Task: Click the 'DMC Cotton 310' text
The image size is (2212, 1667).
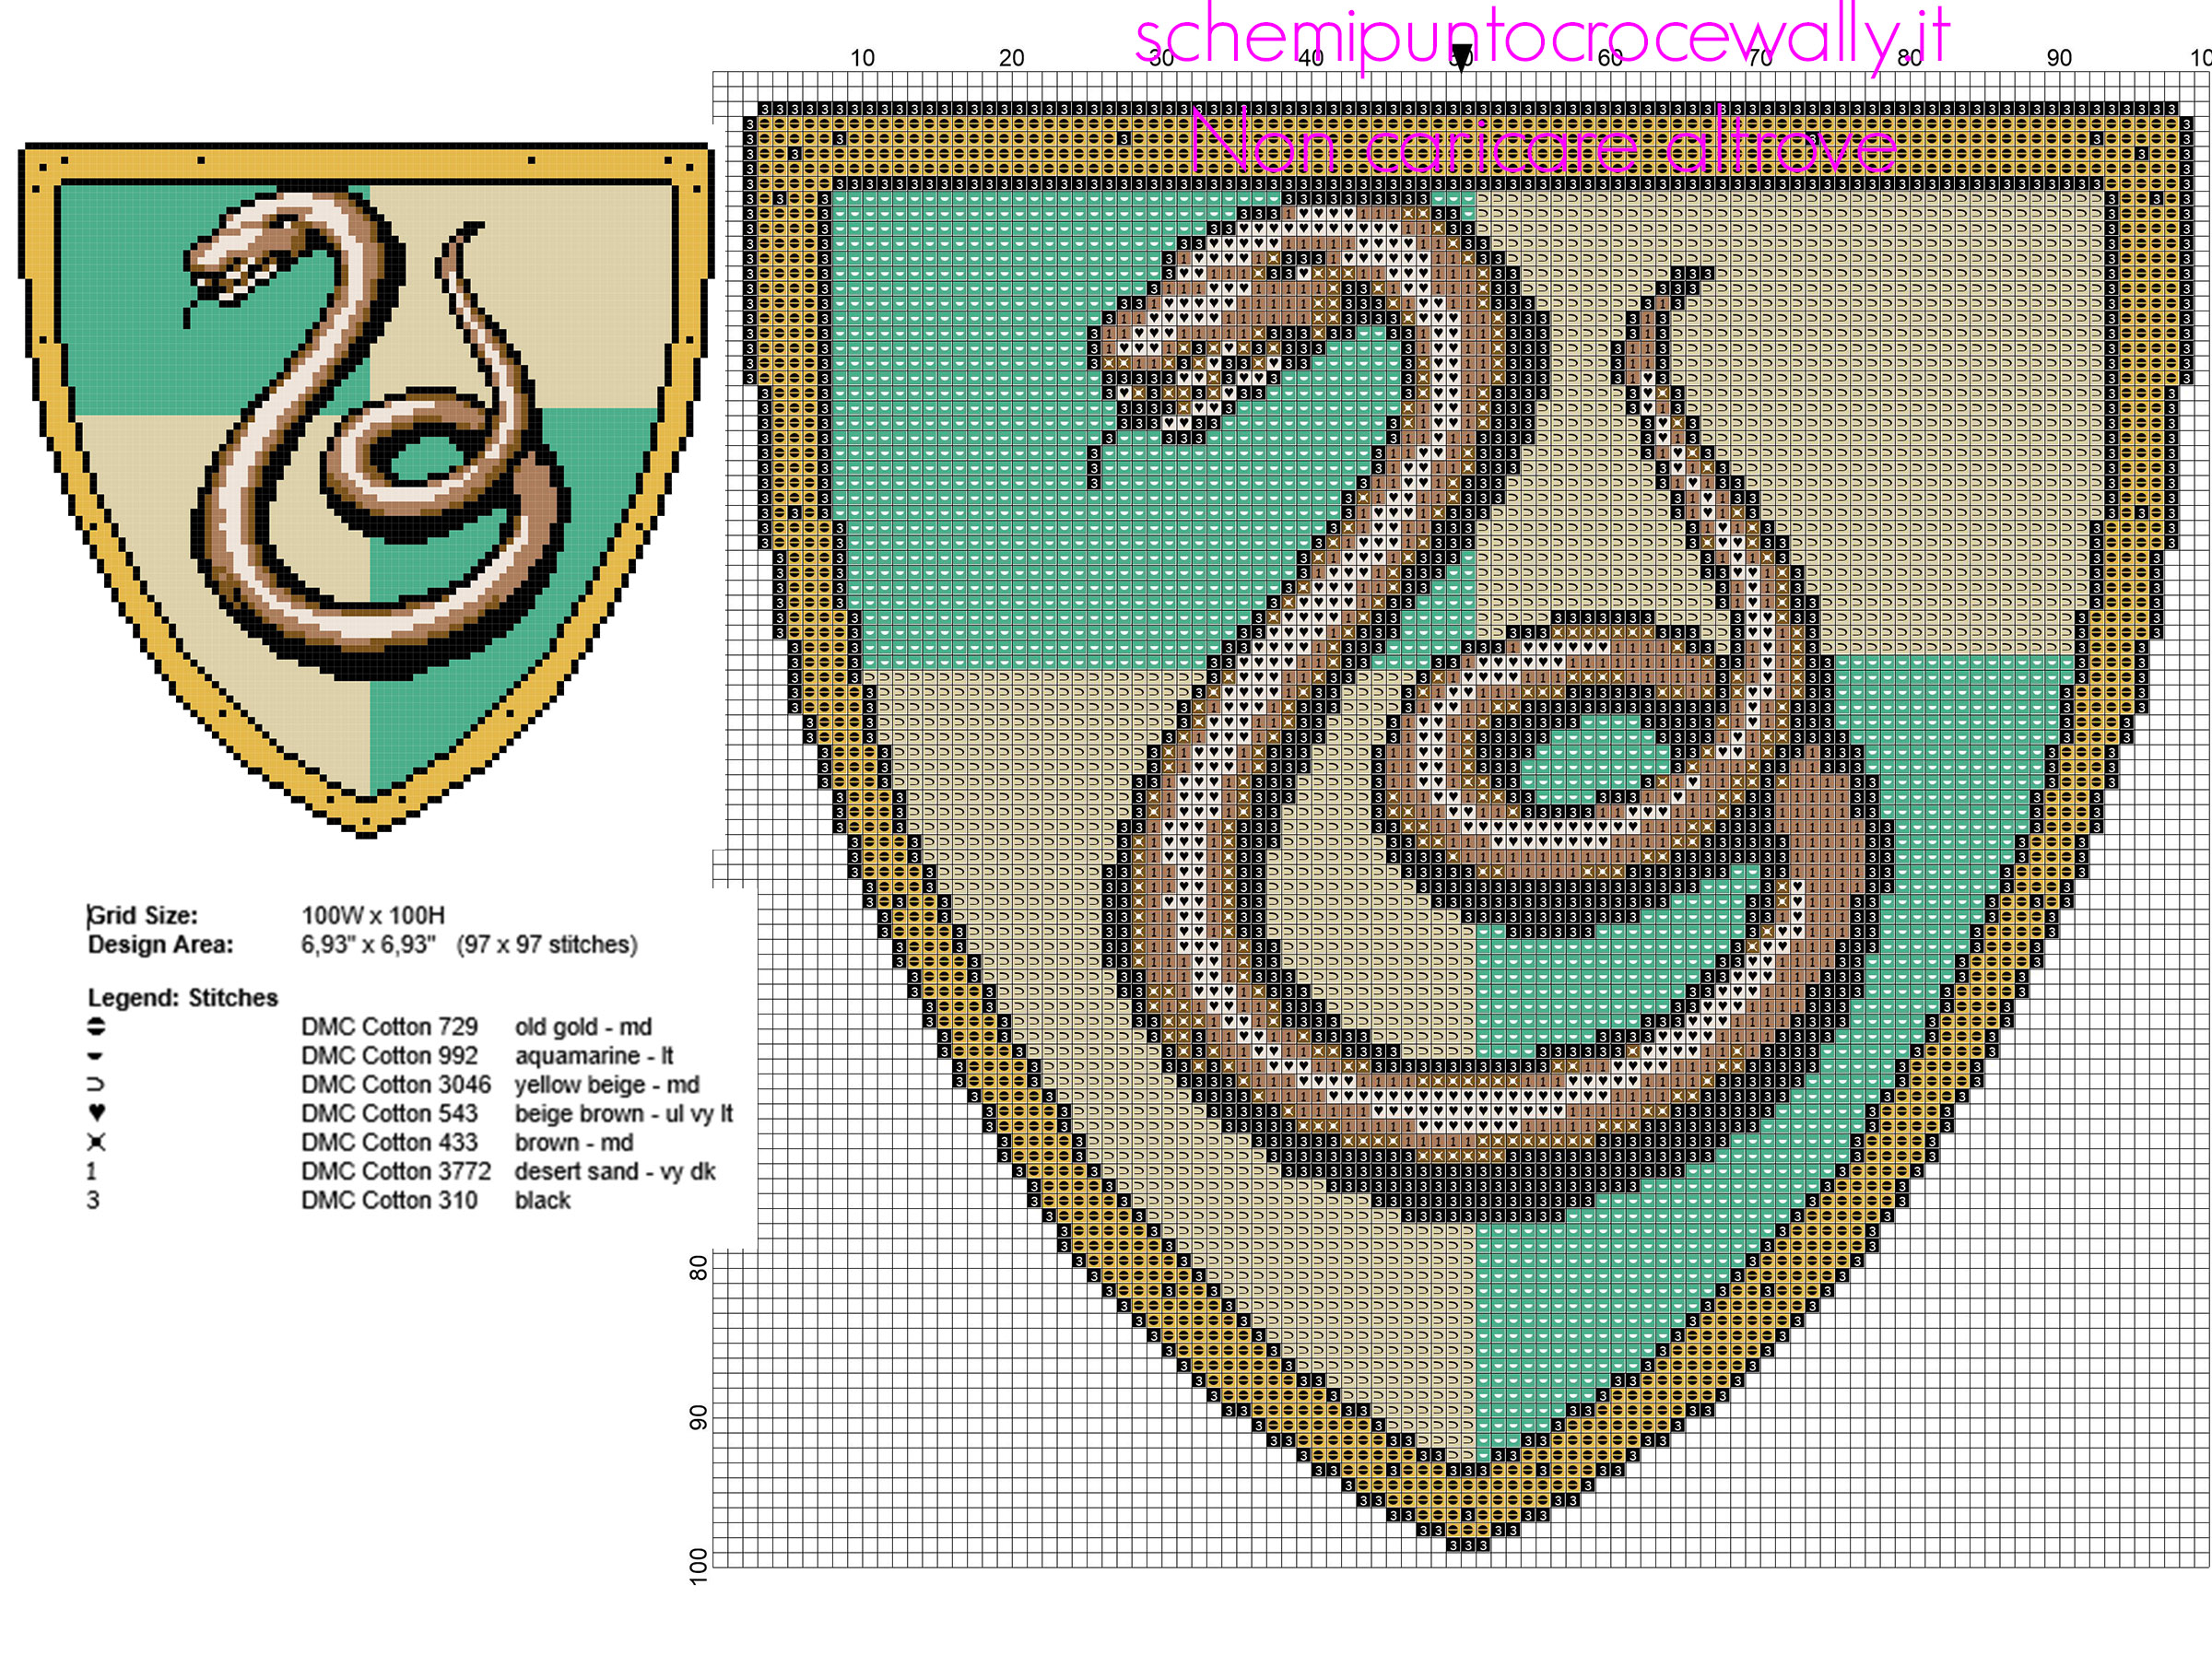Action: tap(389, 1200)
